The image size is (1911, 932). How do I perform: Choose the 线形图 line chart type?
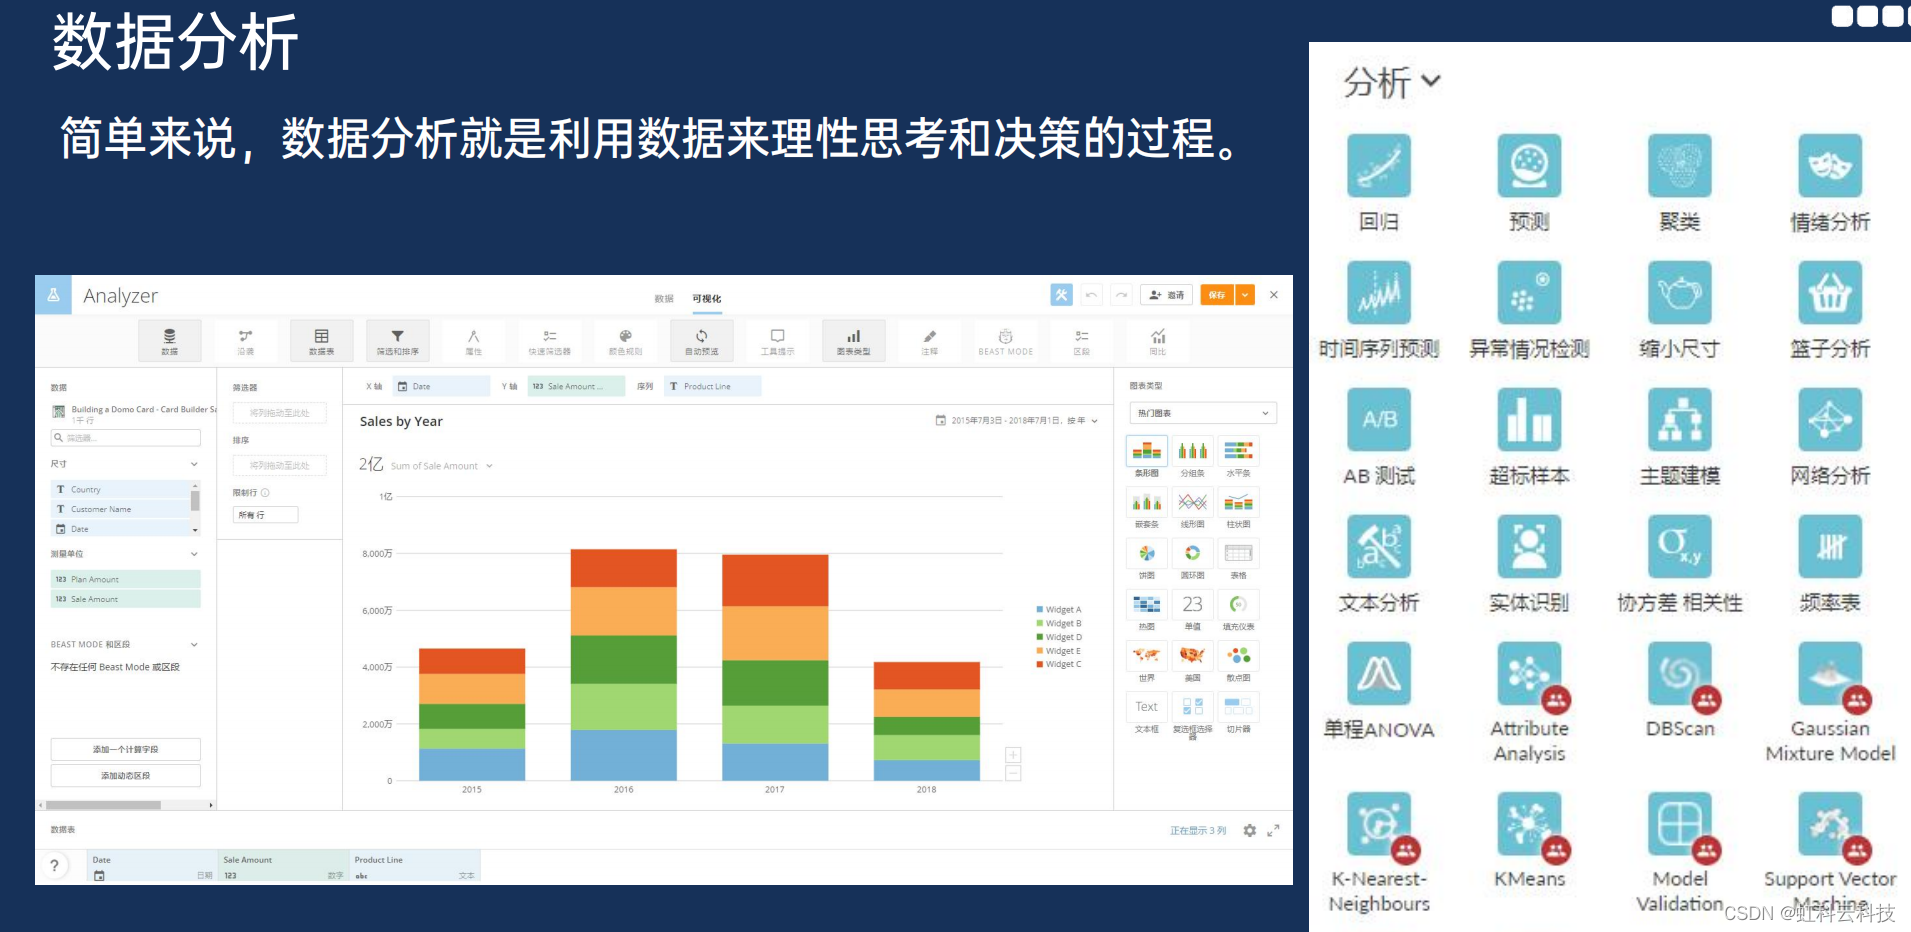(x=1192, y=502)
